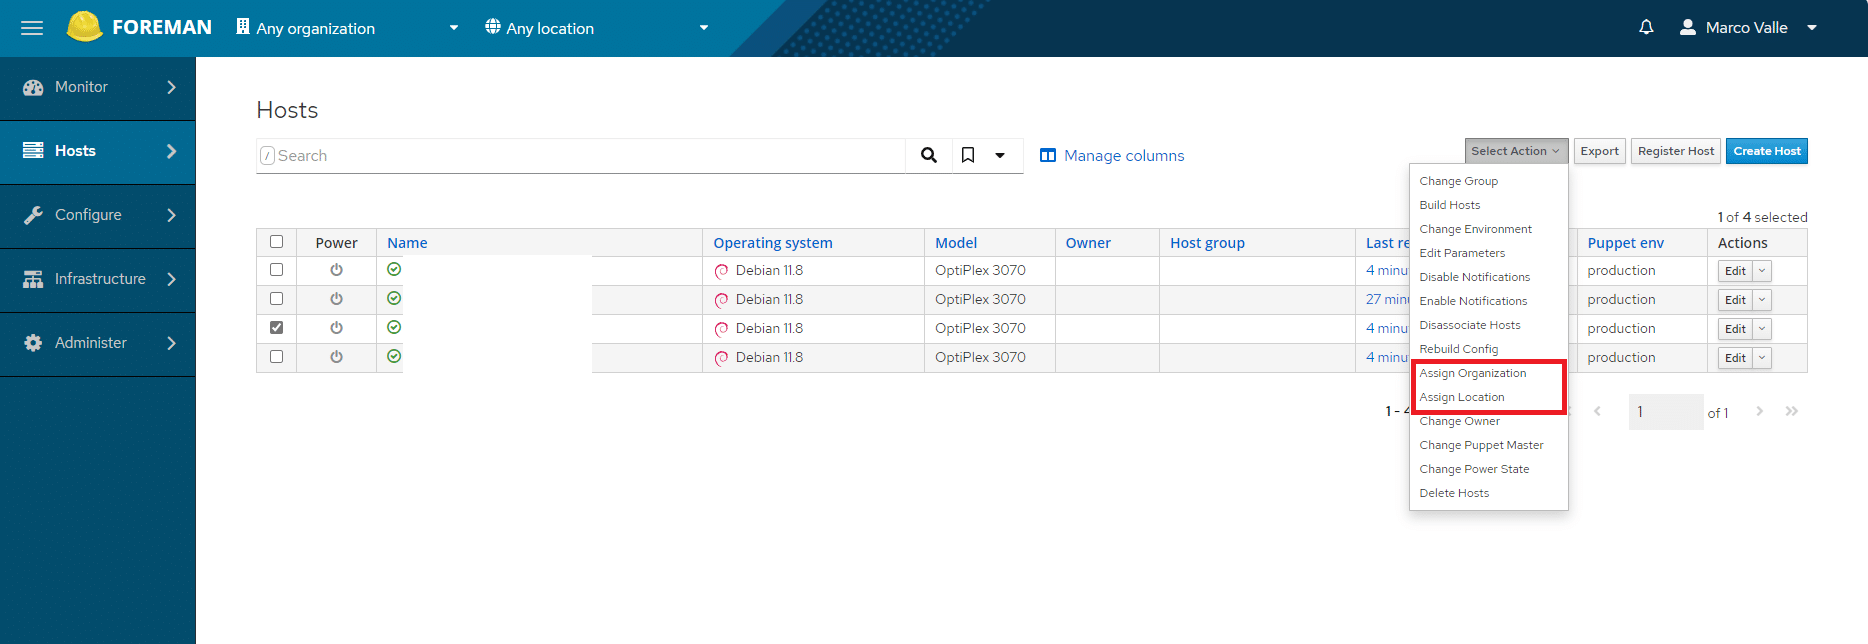
Task: Sort by Operating system column
Action: [x=773, y=243]
